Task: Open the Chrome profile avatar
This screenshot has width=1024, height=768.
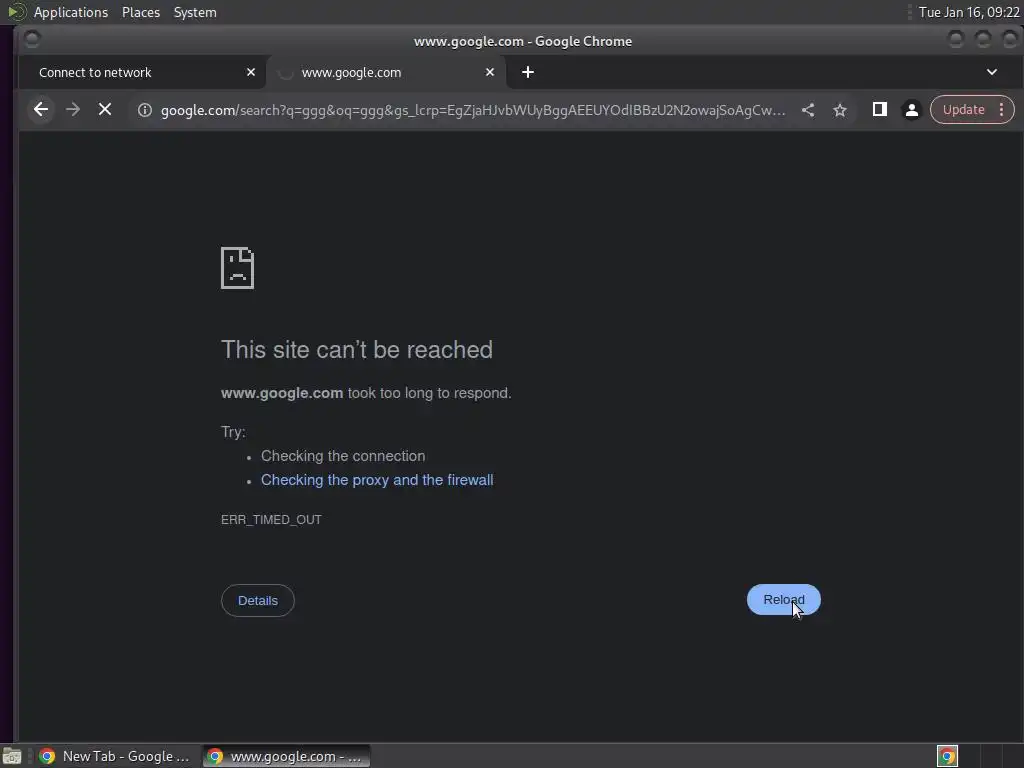Action: (x=912, y=110)
